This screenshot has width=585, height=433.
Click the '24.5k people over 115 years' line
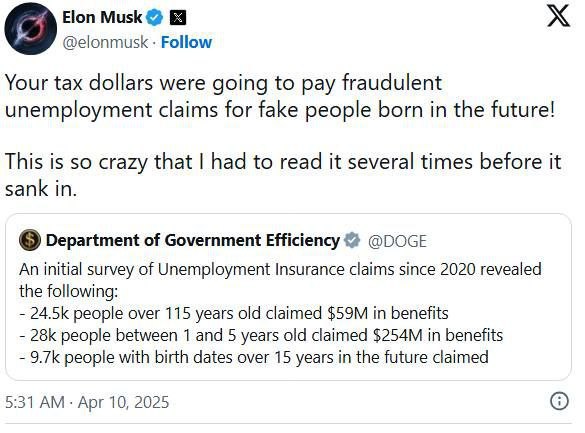(234, 313)
